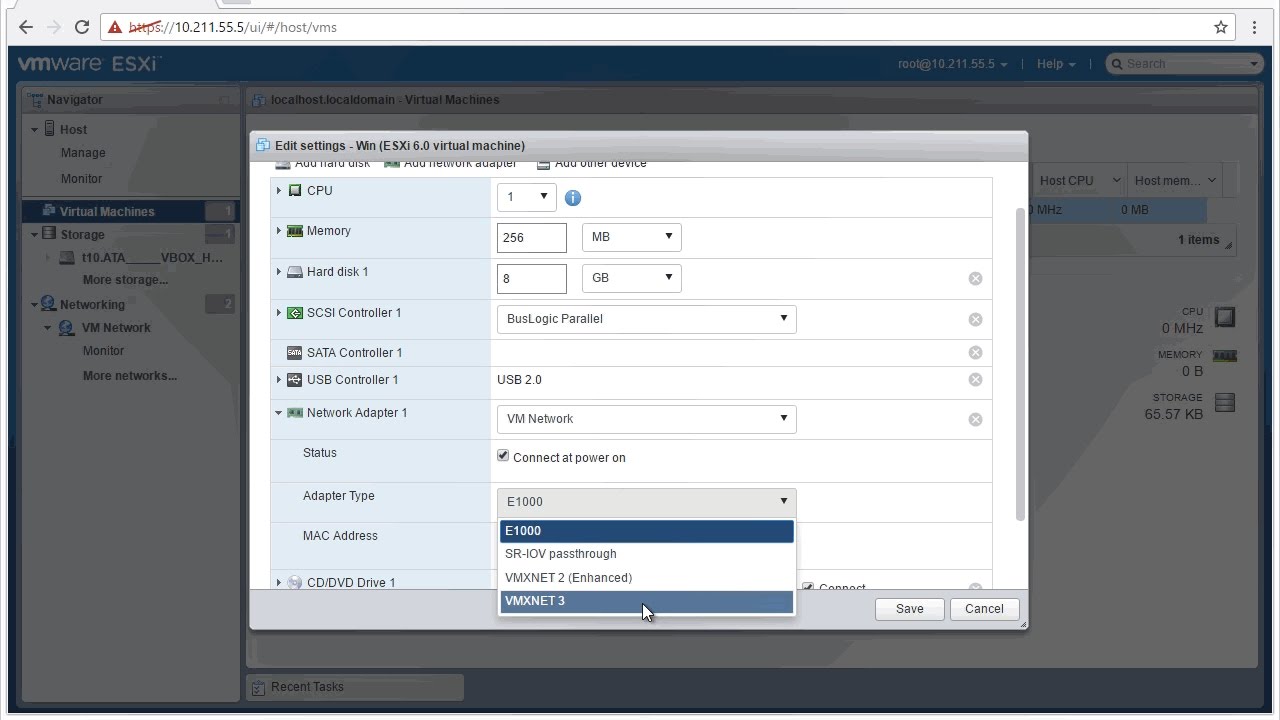The image size is (1280, 720).
Task: Open the disk size unit GB dropdown
Action: [631, 278]
